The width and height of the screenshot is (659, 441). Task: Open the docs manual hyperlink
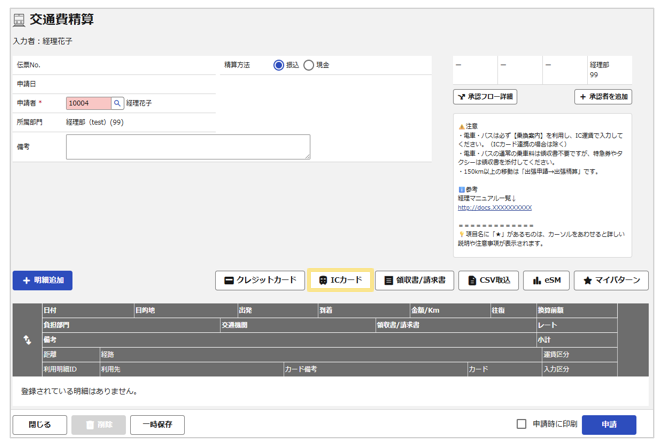[x=495, y=208]
